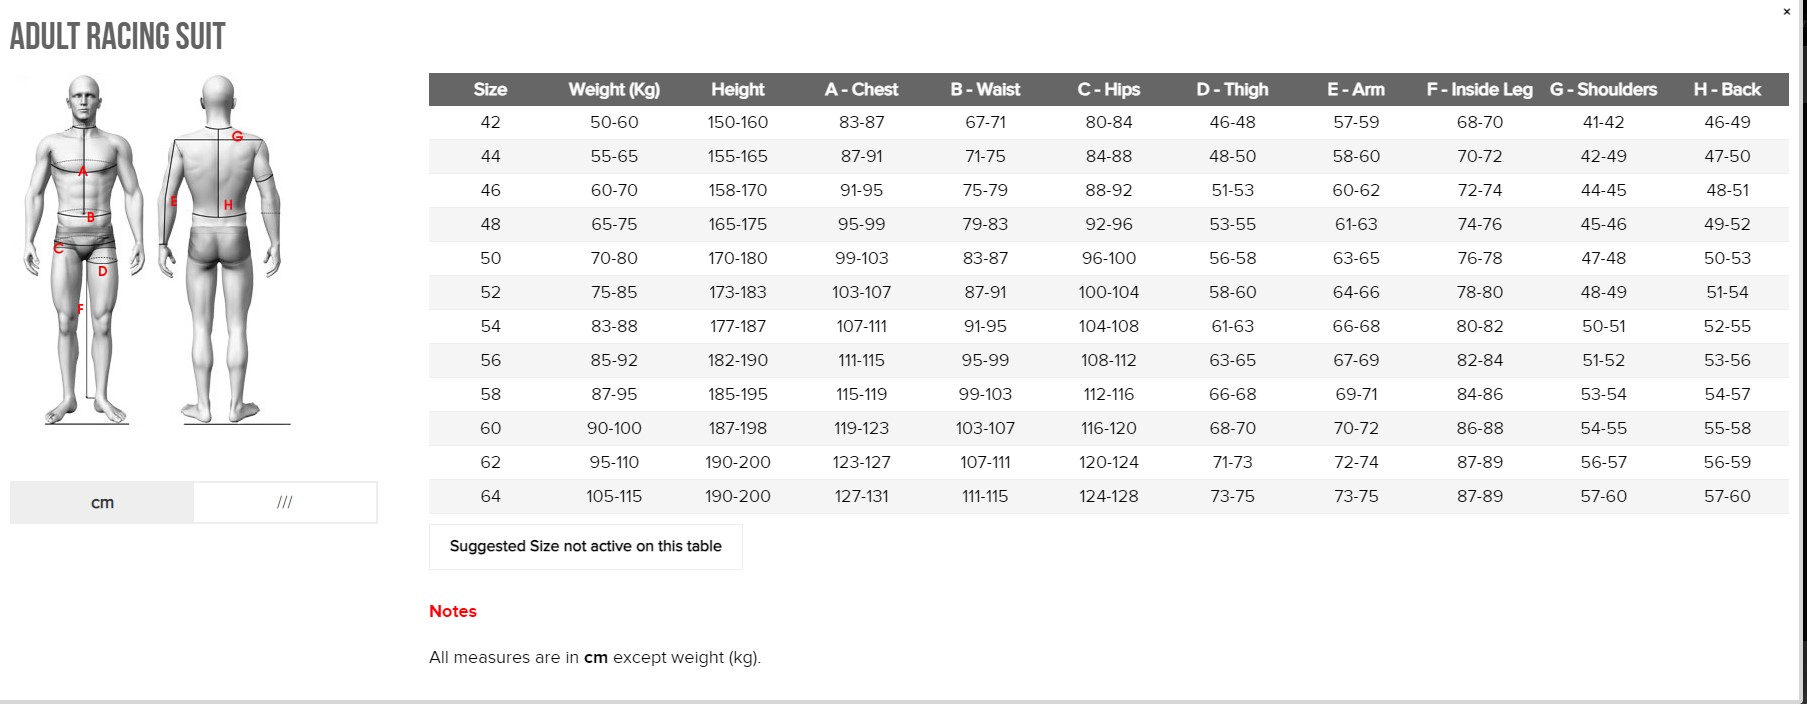Select the Size column header

pos(490,89)
